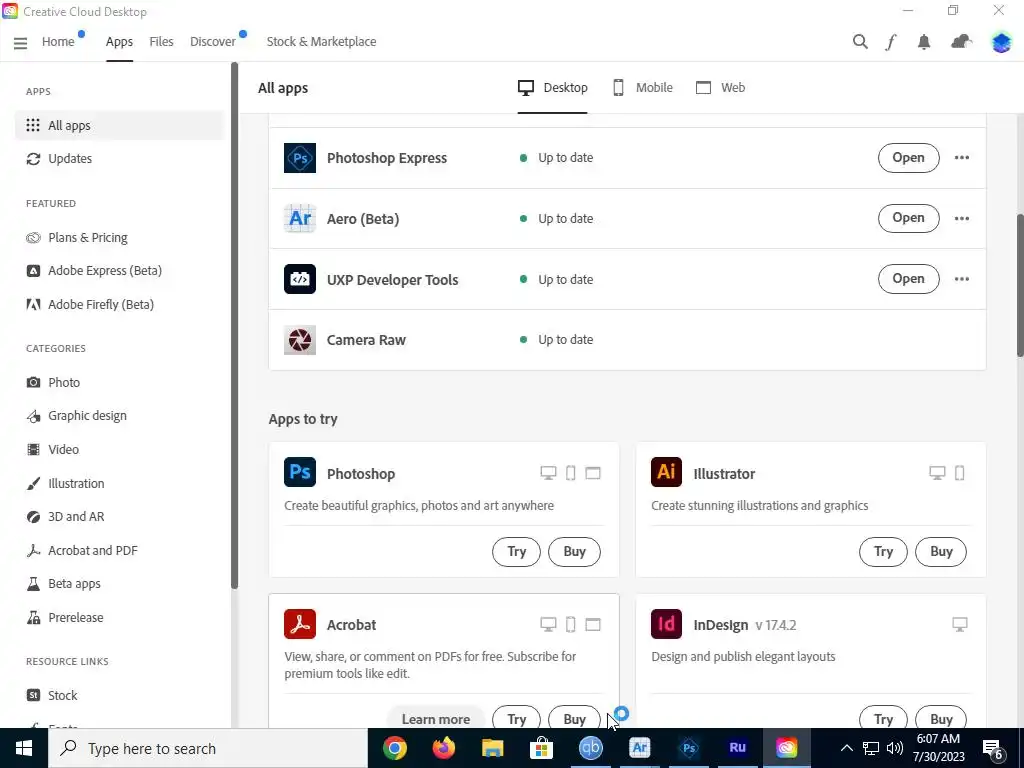Open Stock & Marketplace tab

321,42
